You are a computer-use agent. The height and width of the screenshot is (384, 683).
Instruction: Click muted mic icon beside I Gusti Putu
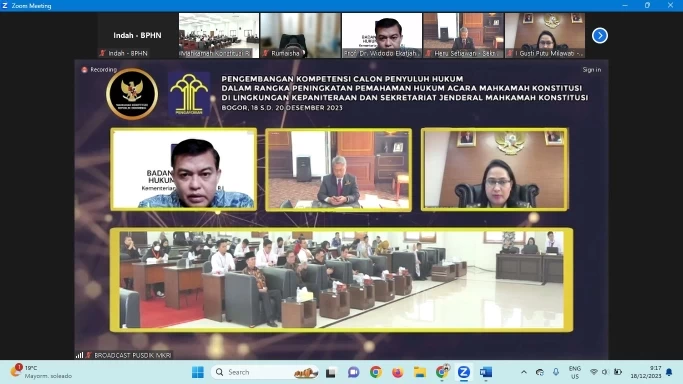click(510, 53)
